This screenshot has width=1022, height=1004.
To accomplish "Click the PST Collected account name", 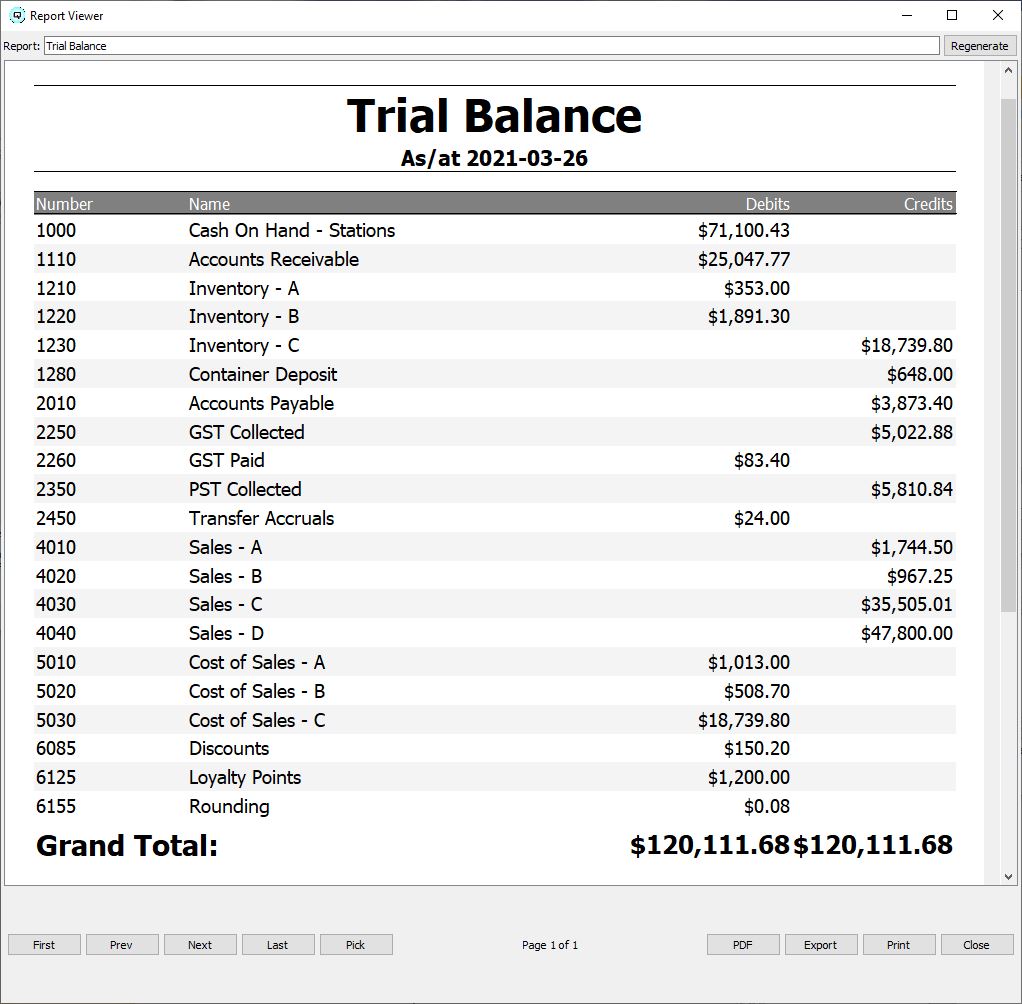I will (x=245, y=490).
